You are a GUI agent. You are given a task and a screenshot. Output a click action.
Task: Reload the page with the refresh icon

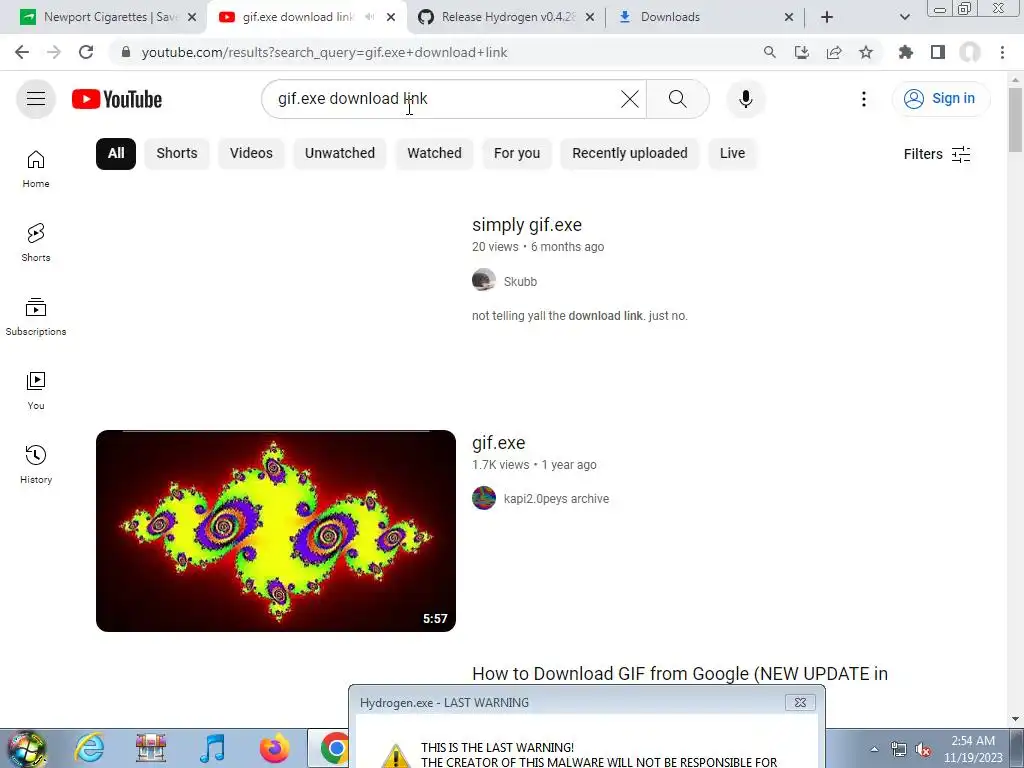pyautogui.click(x=86, y=52)
